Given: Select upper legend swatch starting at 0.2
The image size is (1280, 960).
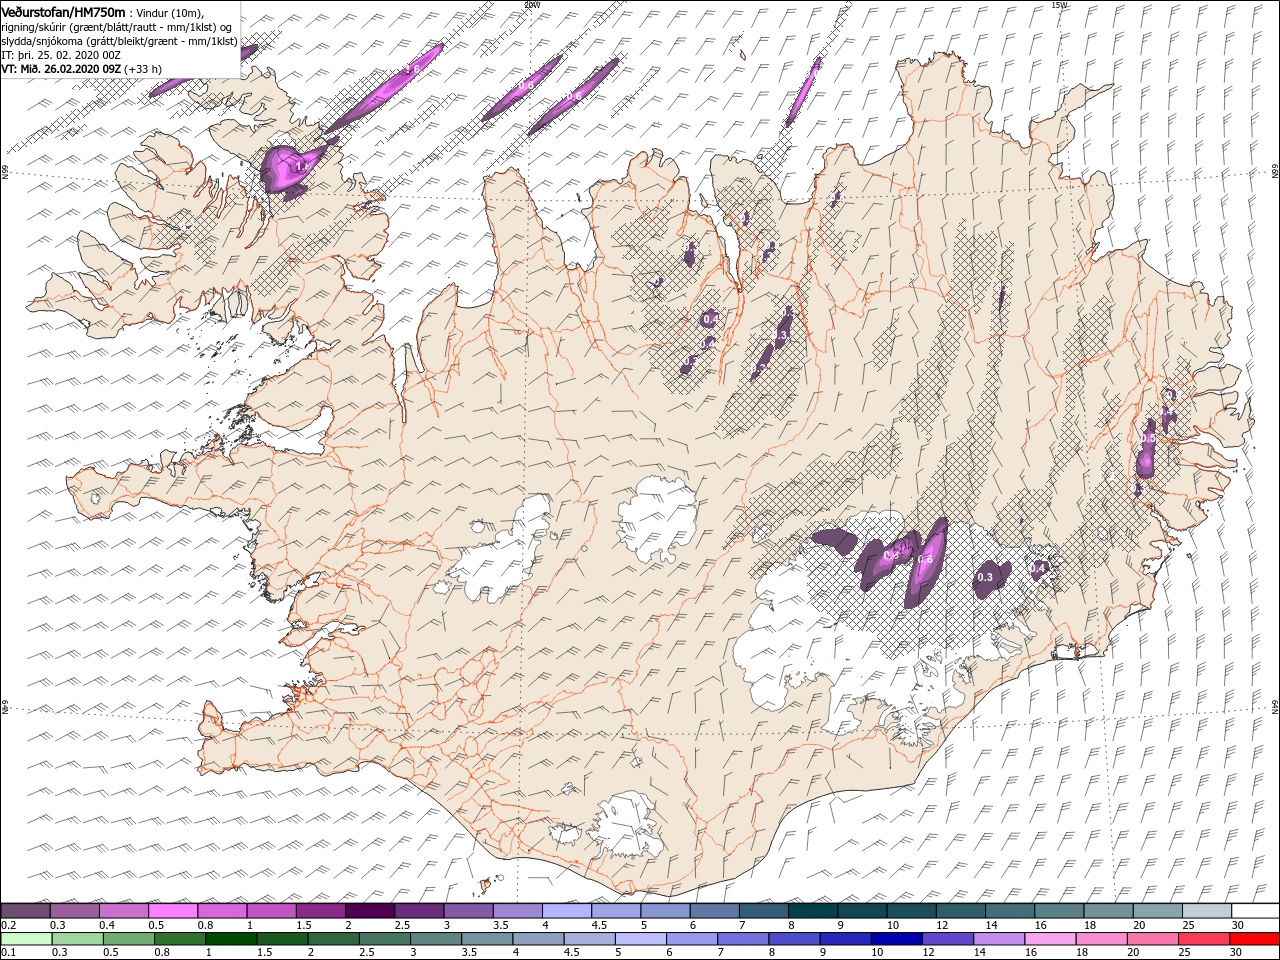Looking at the screenshot, I should pyautogui.click(x=25, y=911).
